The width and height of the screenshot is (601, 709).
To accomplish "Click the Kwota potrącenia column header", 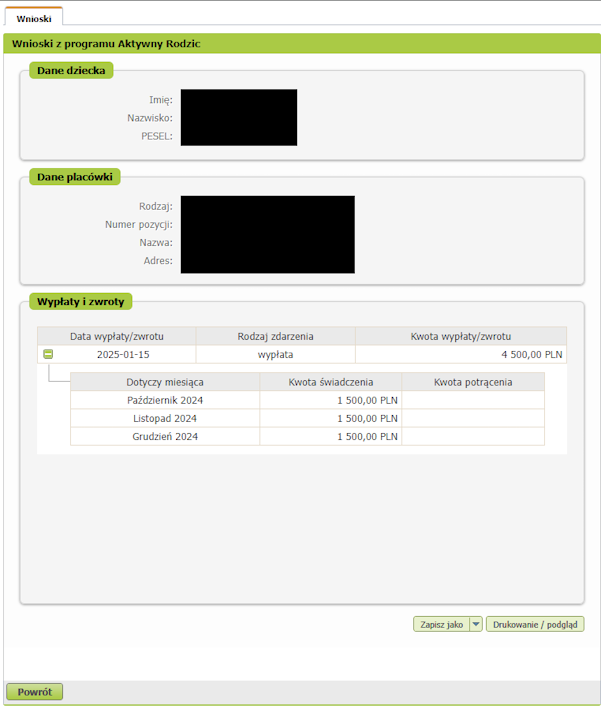I will click(473, 382).
